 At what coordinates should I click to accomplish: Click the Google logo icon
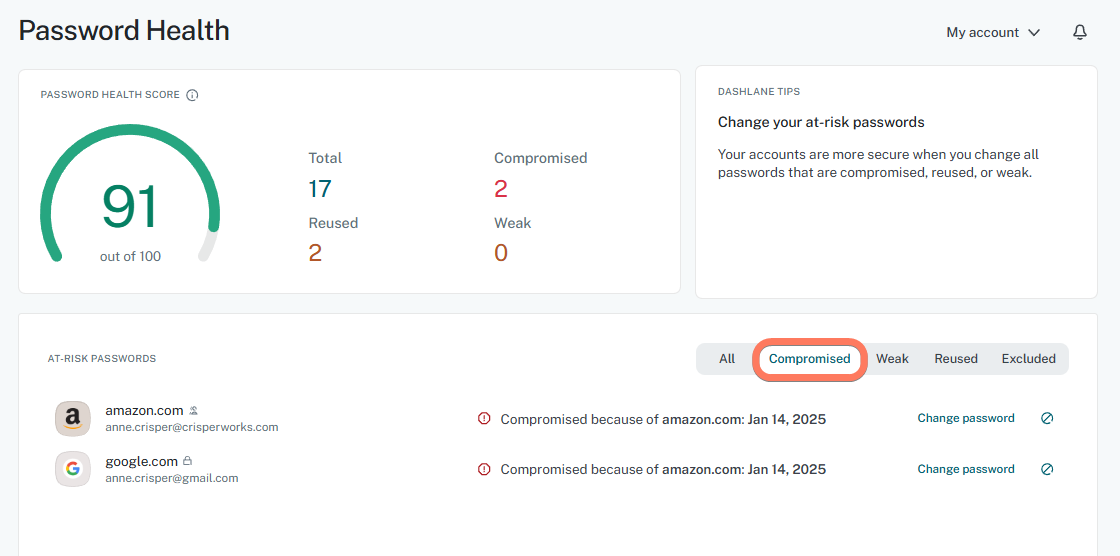point(72,469)
